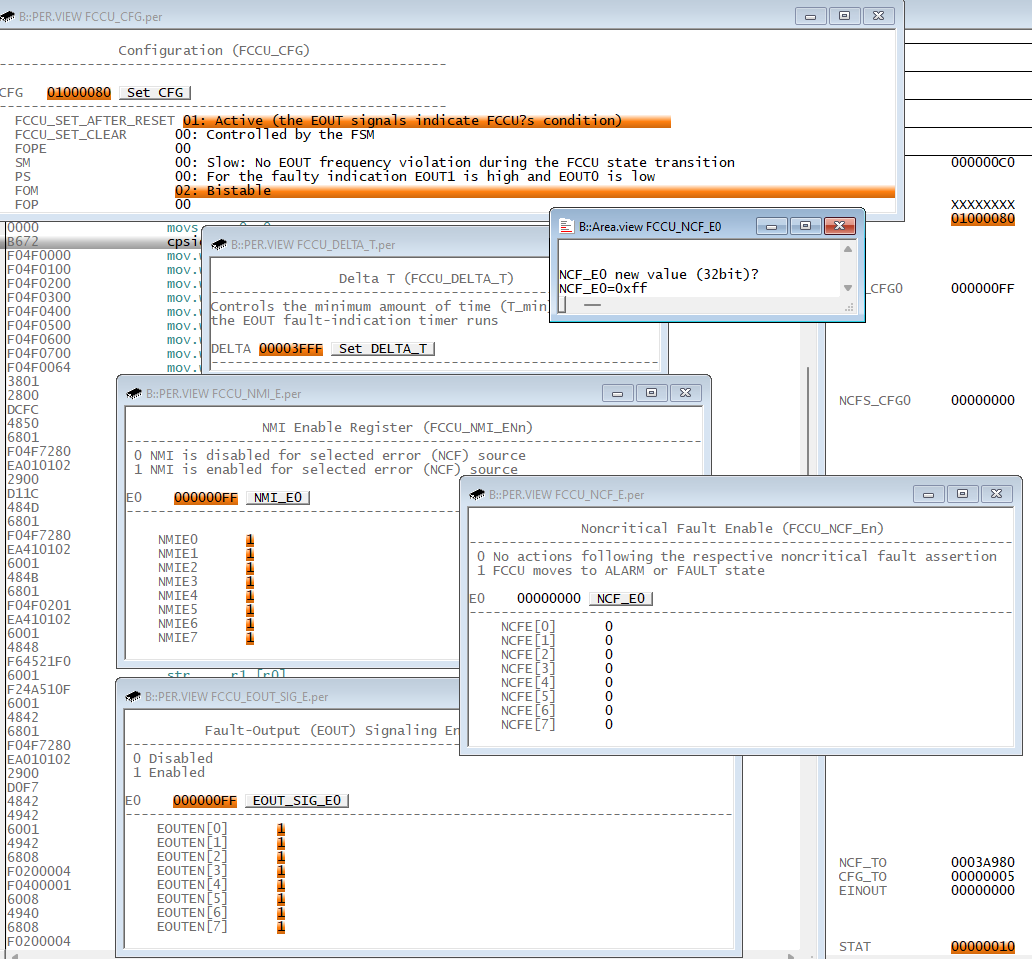Image resolution: width=1032 pixels, height=959 pixels.
Task: Open FCCU_SET_CLEAR value Controlled by the FSM
Action: point(274,135)
